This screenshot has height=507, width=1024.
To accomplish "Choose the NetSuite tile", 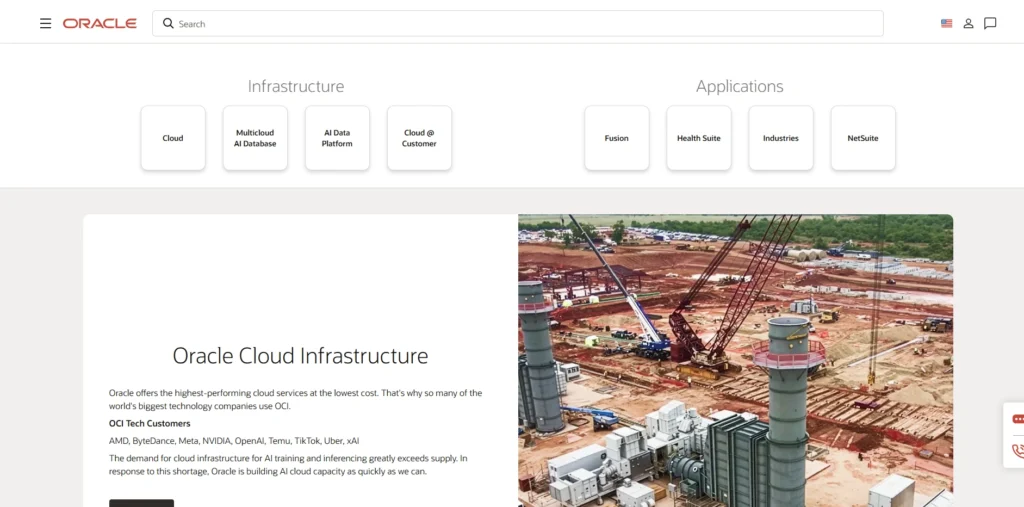I will point(863,138).
